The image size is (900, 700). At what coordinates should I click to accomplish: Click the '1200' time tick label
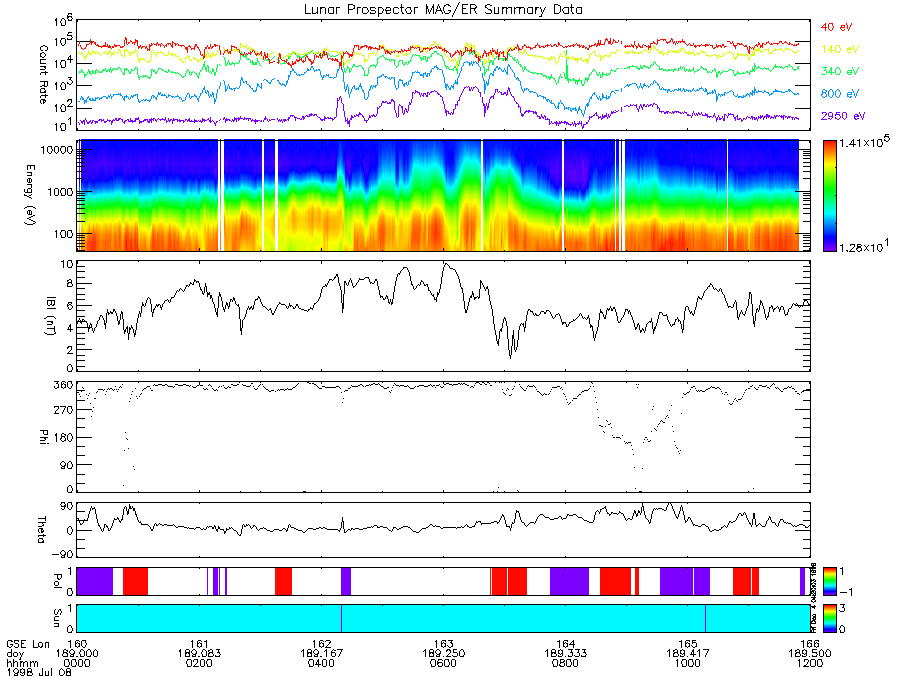click(810, 663)
